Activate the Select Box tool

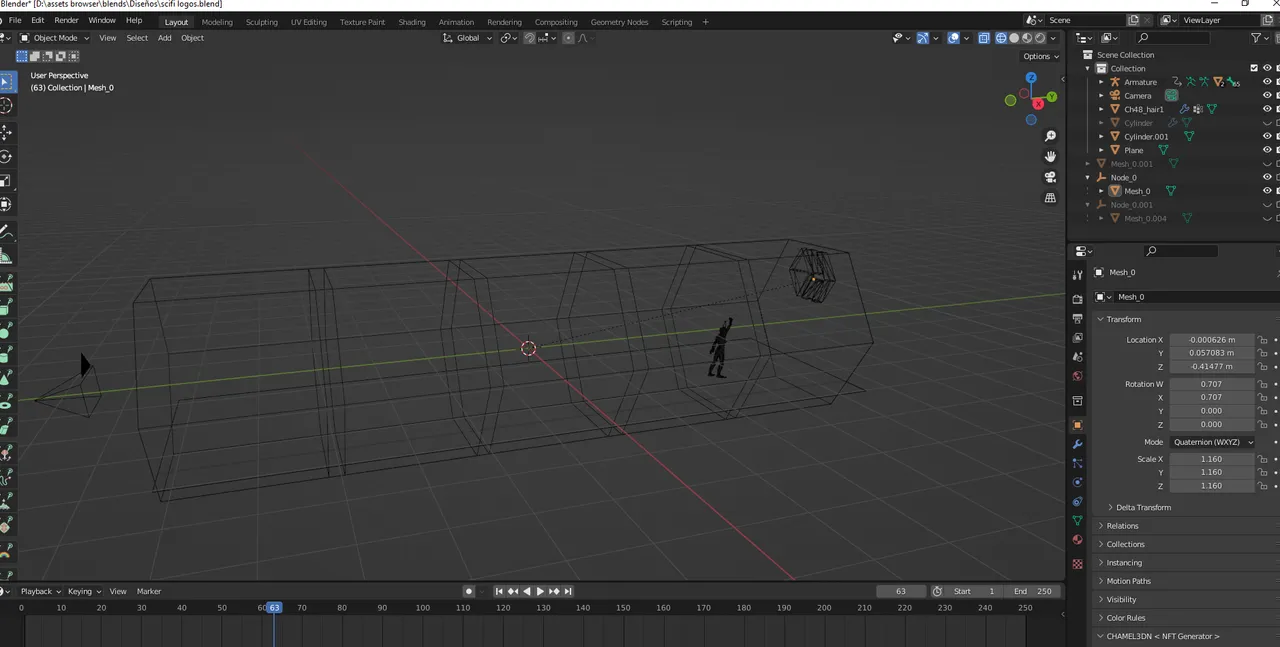pyautogui.click(x=6, y=82)
